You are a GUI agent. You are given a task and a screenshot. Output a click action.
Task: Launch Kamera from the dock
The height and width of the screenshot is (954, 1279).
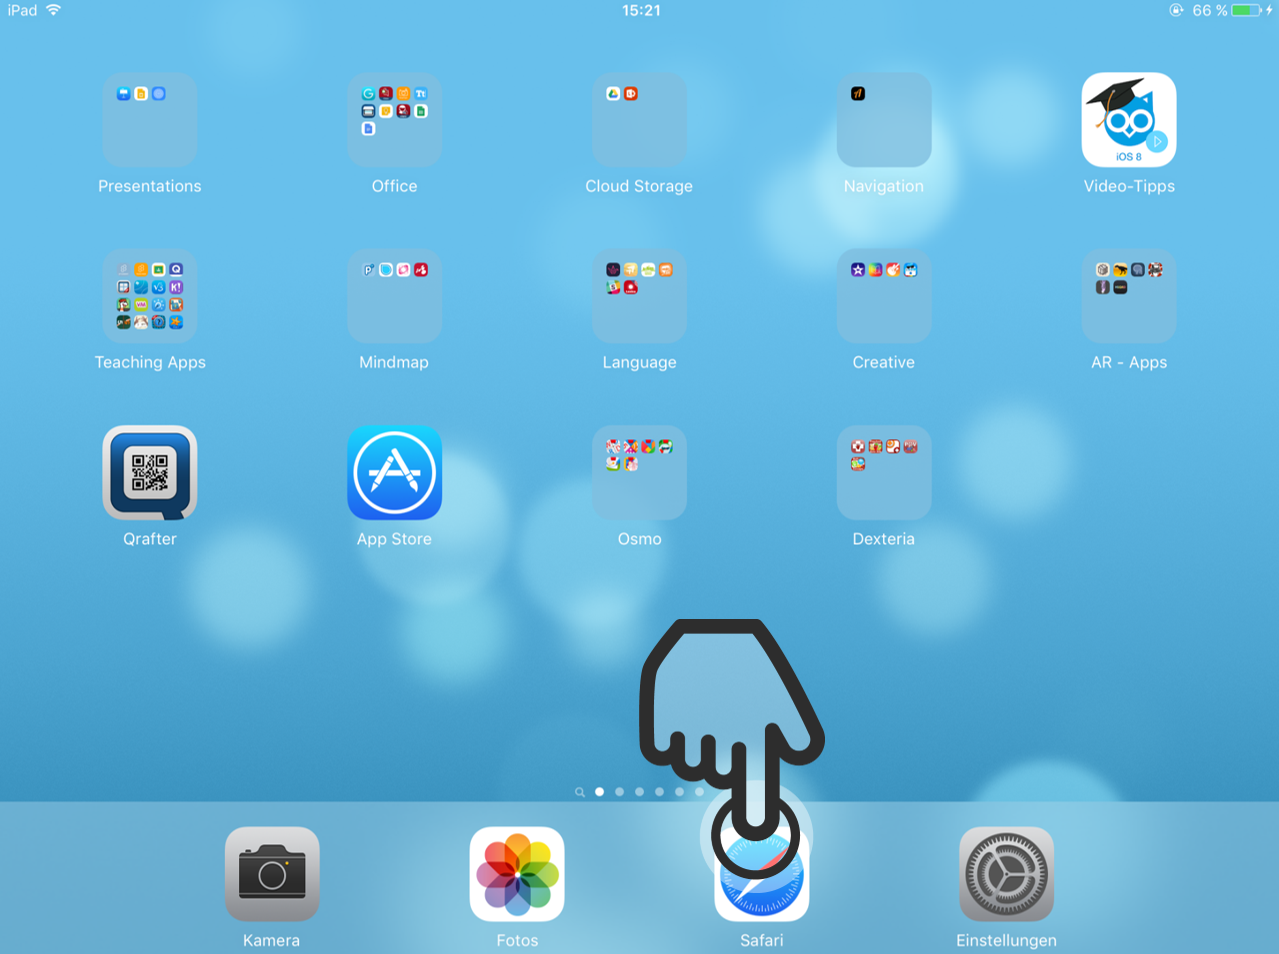click(x=272, y=874)
